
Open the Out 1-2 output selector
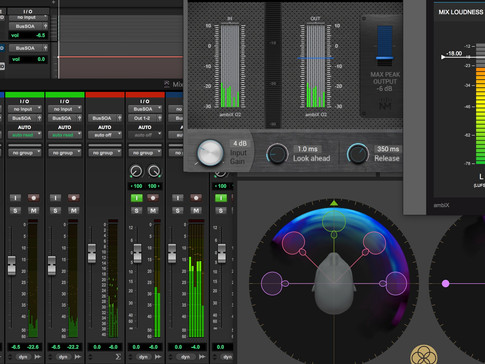(x=143, y=118)
